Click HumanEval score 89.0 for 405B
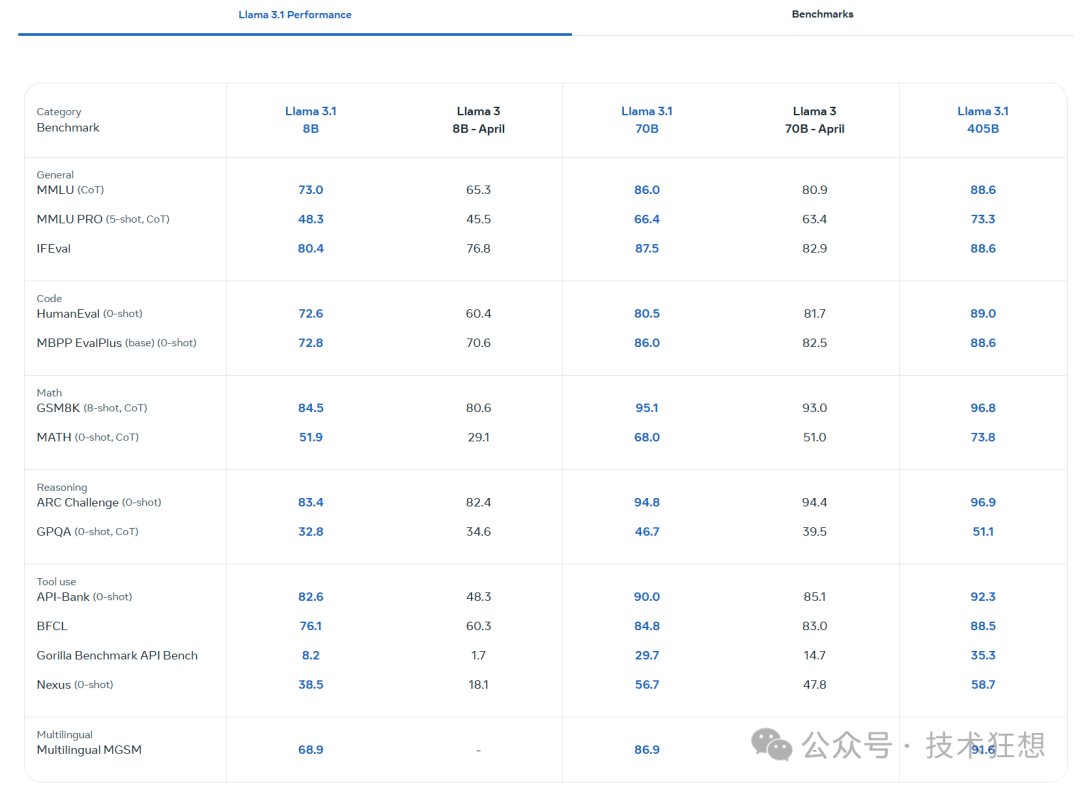The height and width of the screenshot is (789, 1080). [x=983, y=313]
